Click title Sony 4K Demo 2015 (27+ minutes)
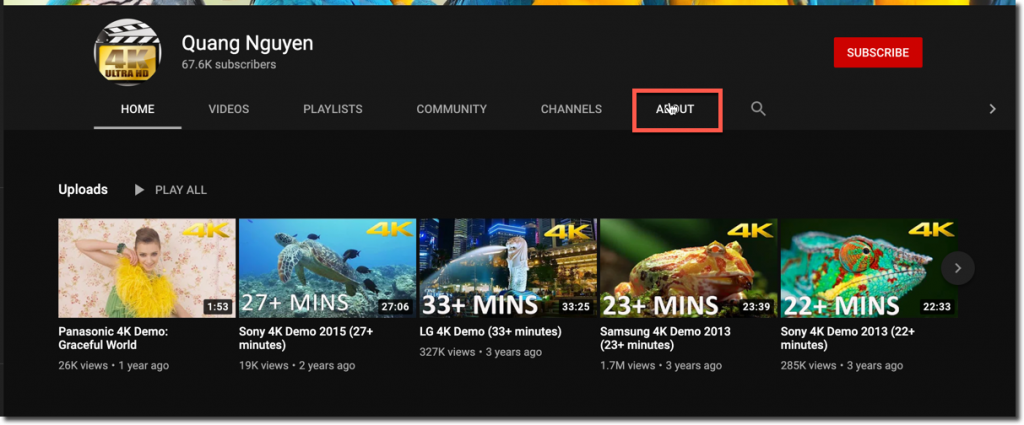1024x425 pixels. click(306, 338)
